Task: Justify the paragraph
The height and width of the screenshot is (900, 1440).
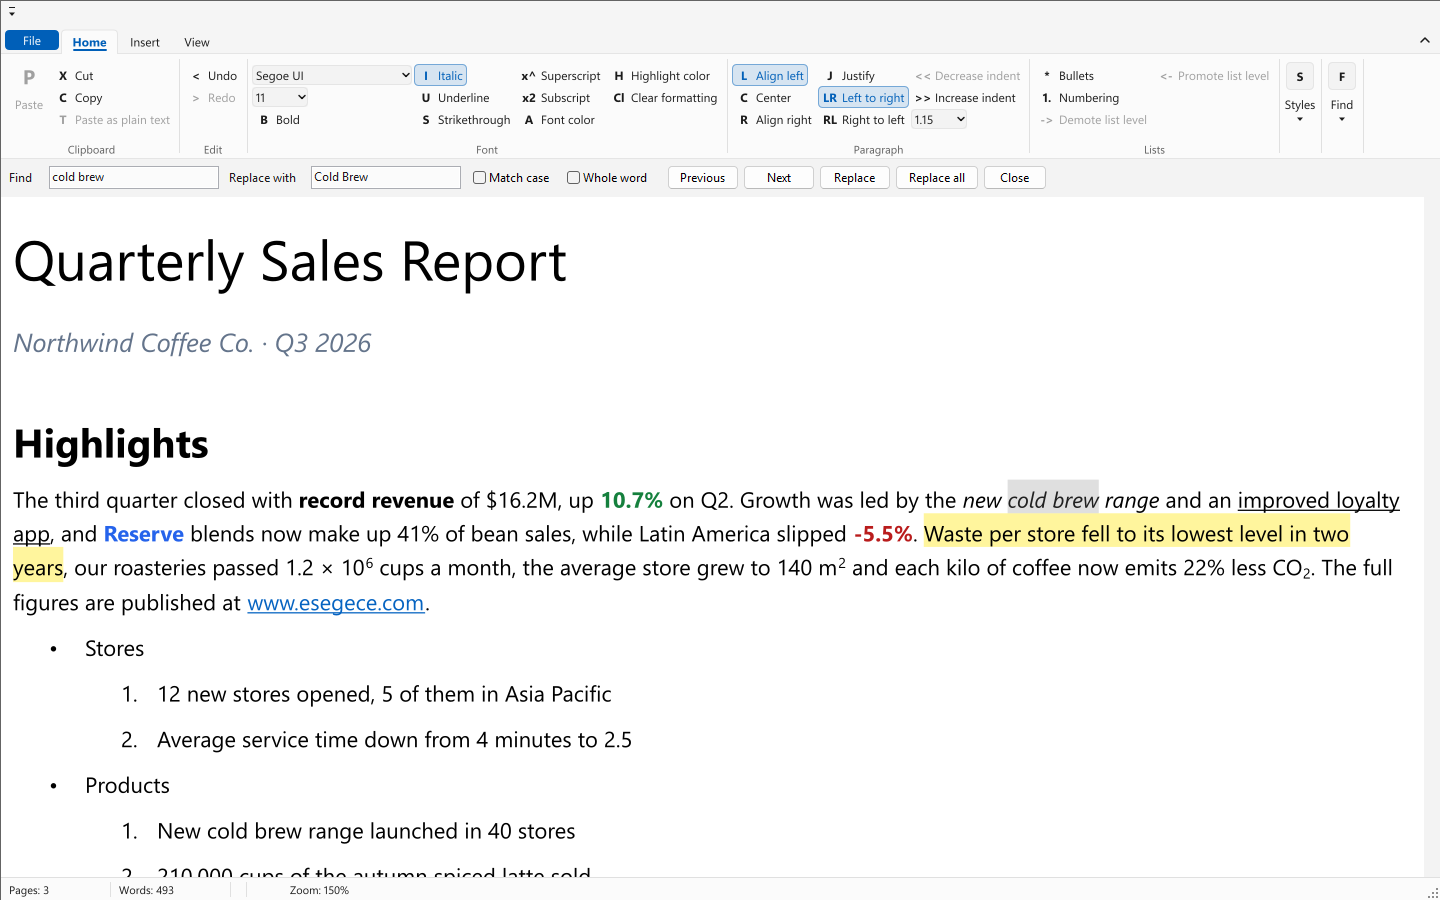Action: [x=850, y=76]
